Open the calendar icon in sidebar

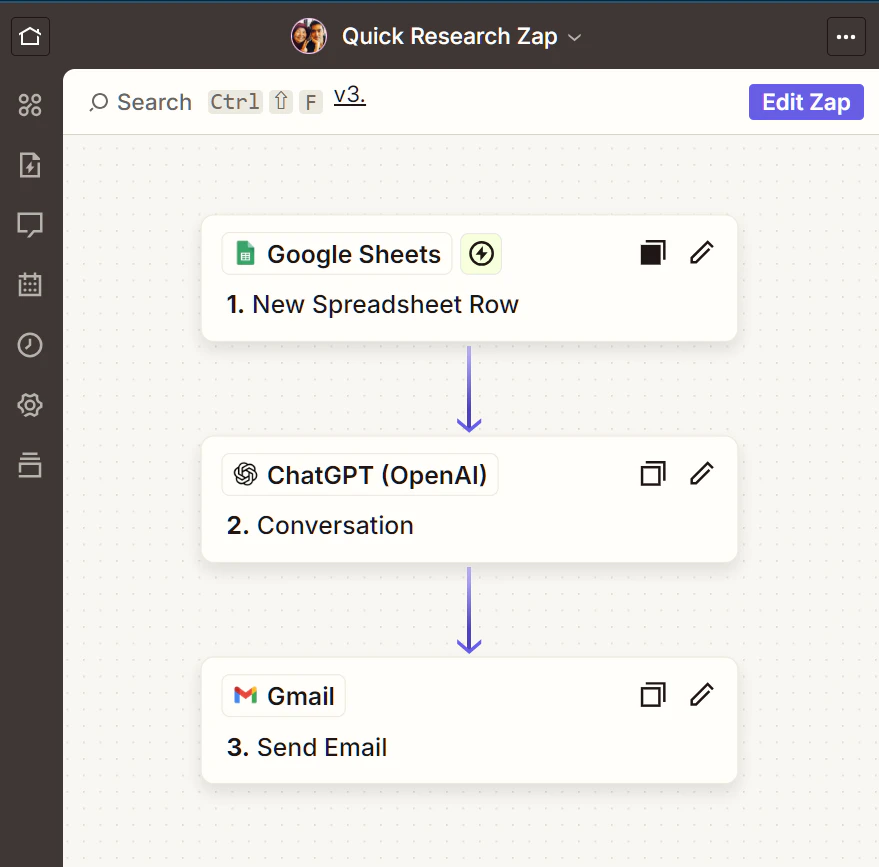coord(30,285)
